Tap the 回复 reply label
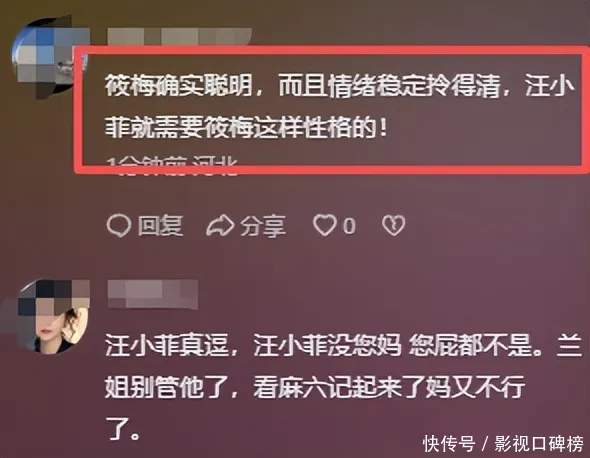The width and height of the screenshot is (590, 458). [x=161, y=226]
